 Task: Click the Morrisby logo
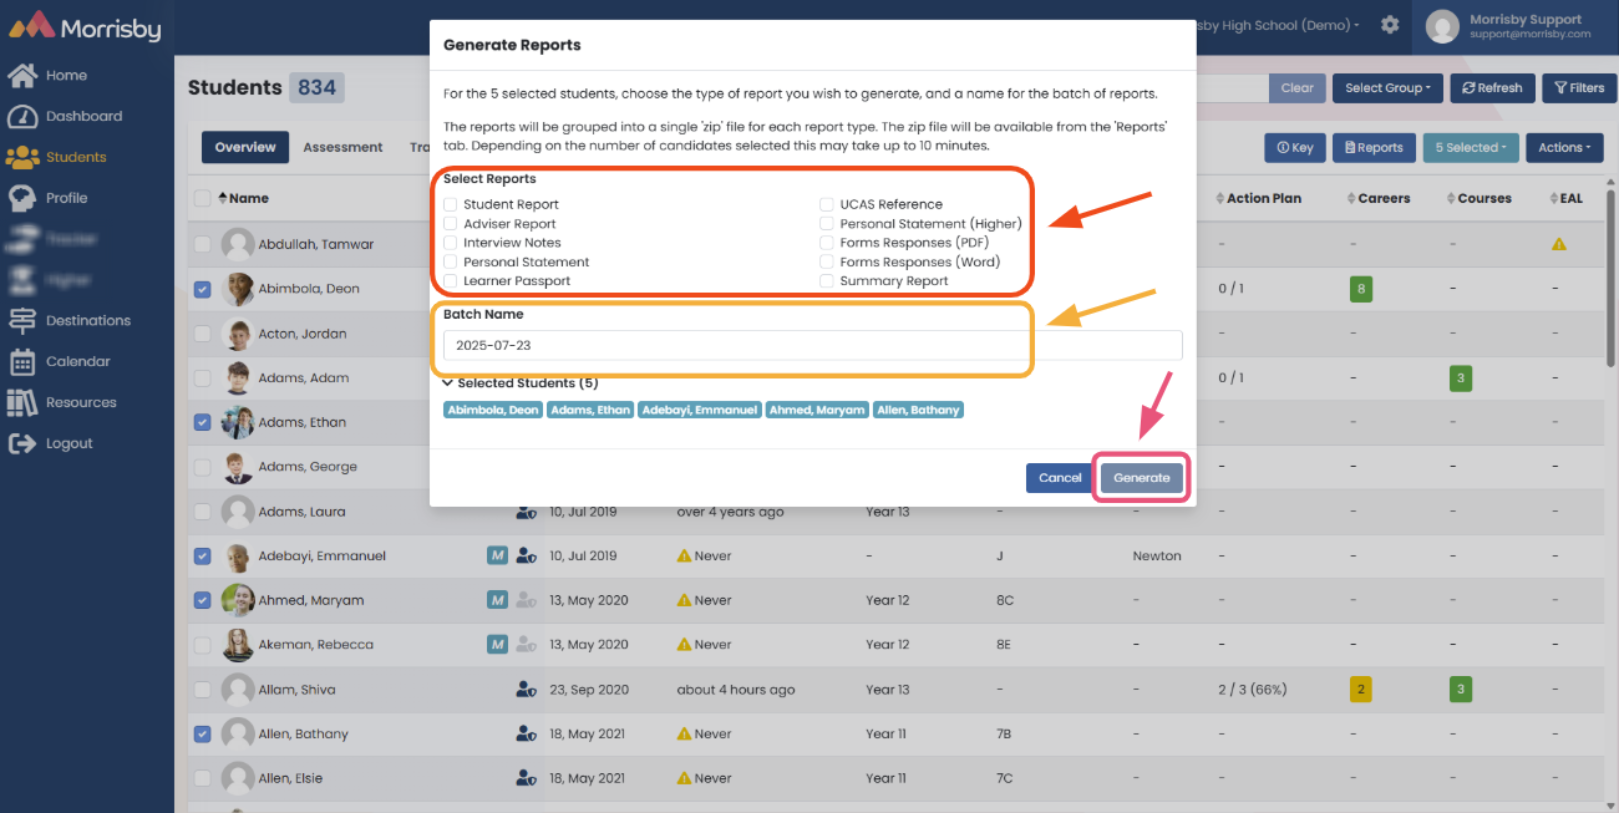(85, 27)
